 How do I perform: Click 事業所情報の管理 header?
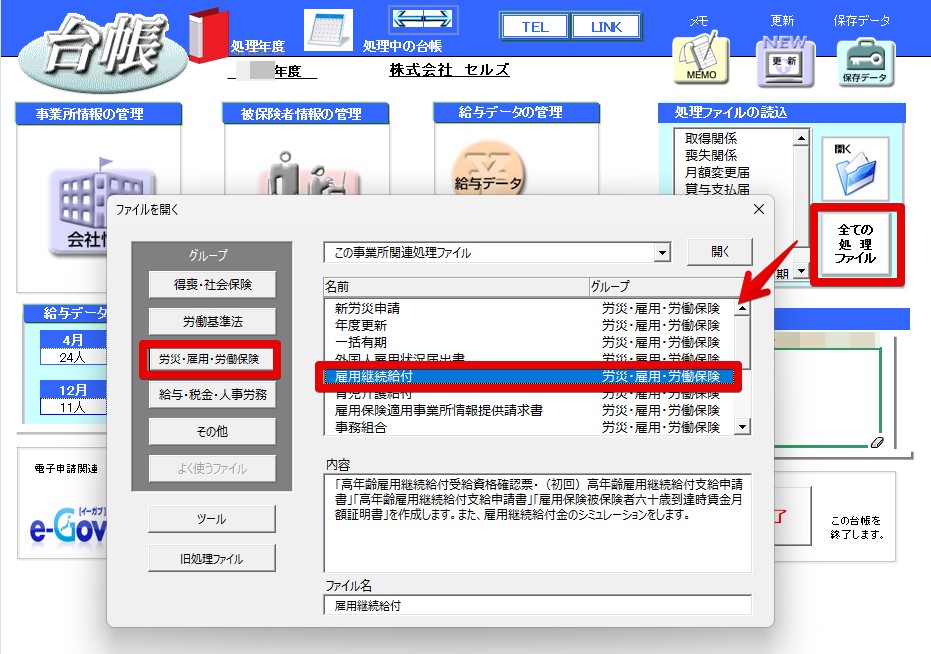click(x=99, y=113)
